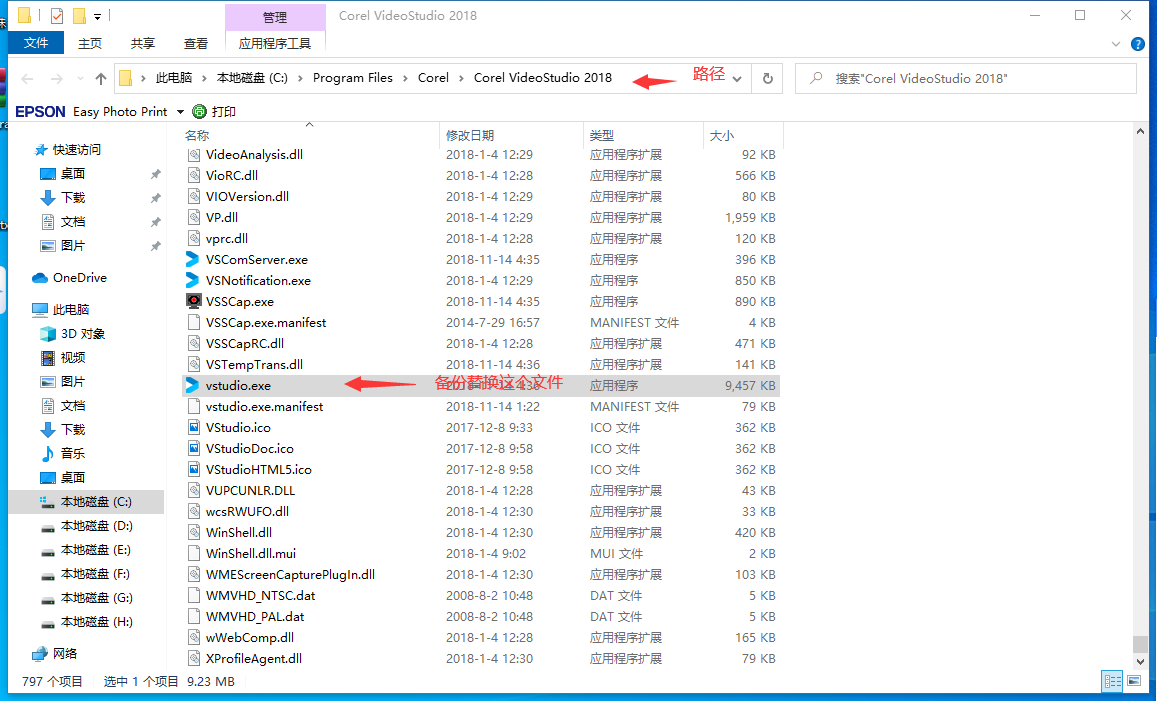This screenshot has height=701, width=1157.
Task: Click the VideoAnalysis.dll file icon
Action: (193, 155)
